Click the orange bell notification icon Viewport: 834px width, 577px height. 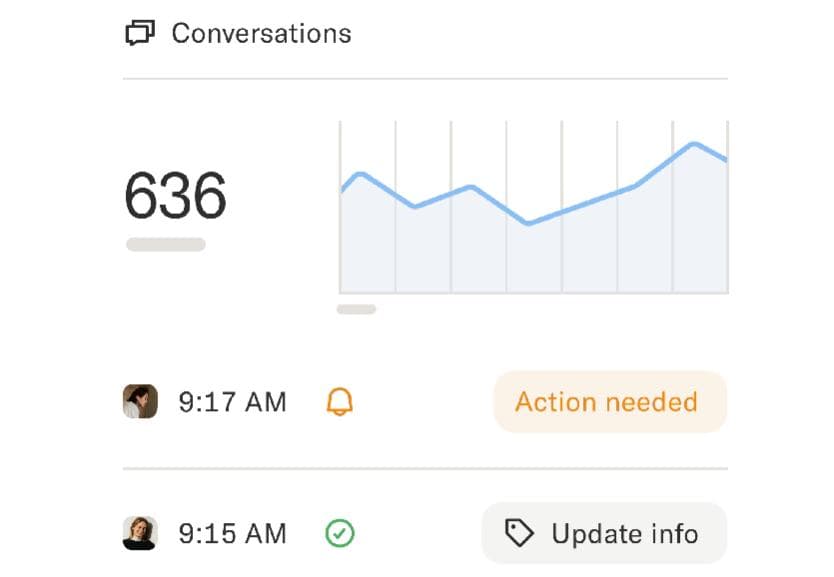click(340, 402)
